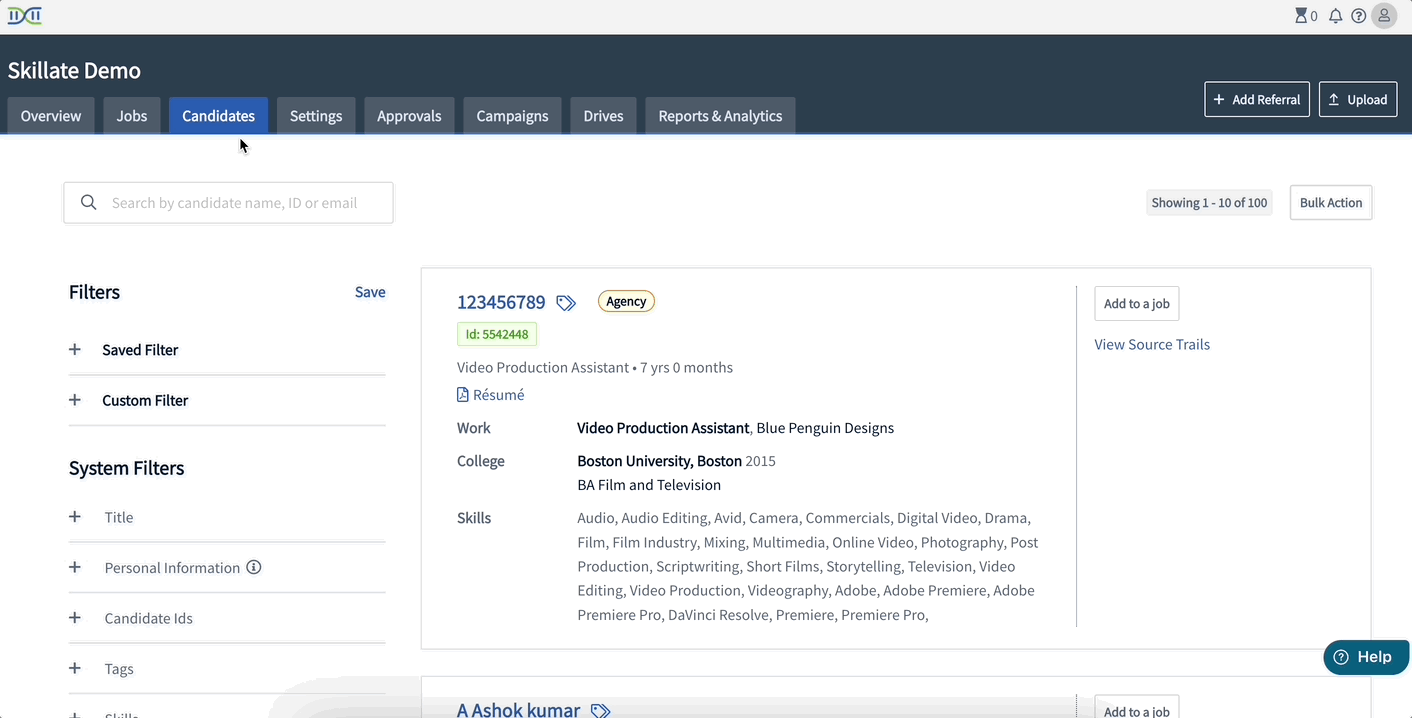Open candidate 123456789 profile
This screenshot has width=1412, height=718.
tap(501, 302)
